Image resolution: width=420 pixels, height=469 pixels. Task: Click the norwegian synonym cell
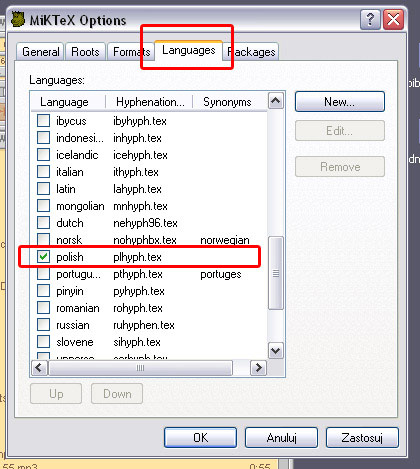click(x=225, y=240)
